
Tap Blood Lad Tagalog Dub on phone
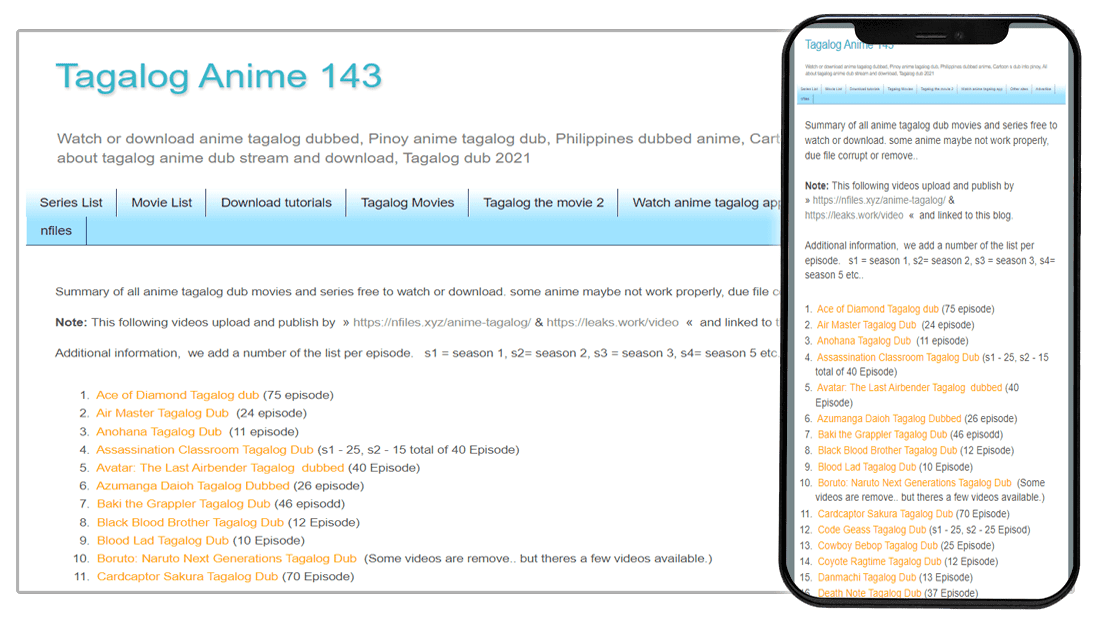pos(866,467)
